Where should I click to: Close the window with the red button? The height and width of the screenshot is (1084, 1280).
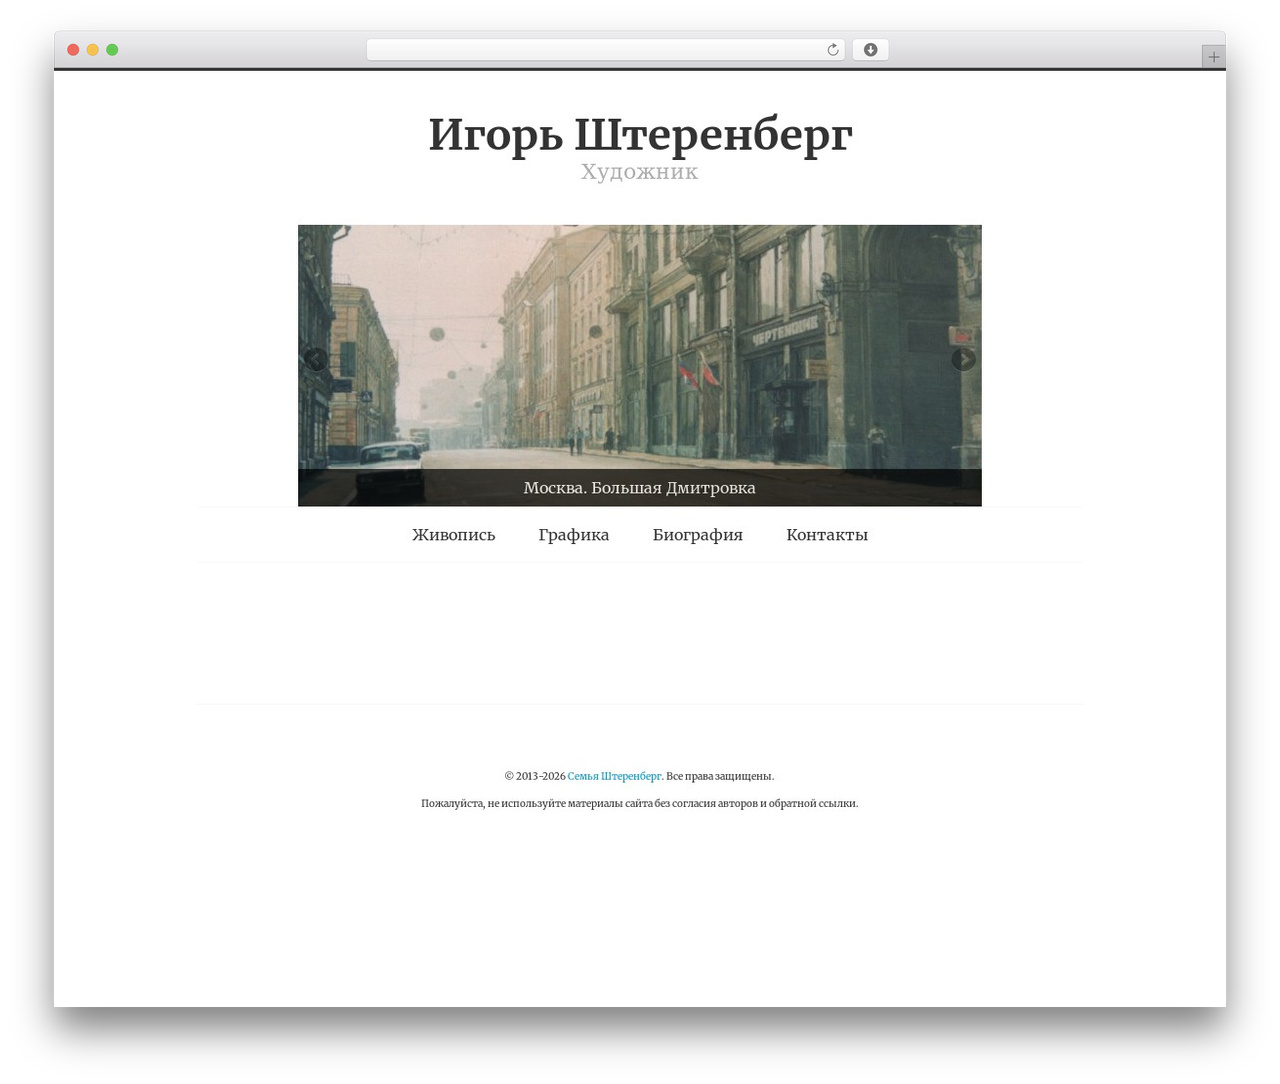(73, 50)
